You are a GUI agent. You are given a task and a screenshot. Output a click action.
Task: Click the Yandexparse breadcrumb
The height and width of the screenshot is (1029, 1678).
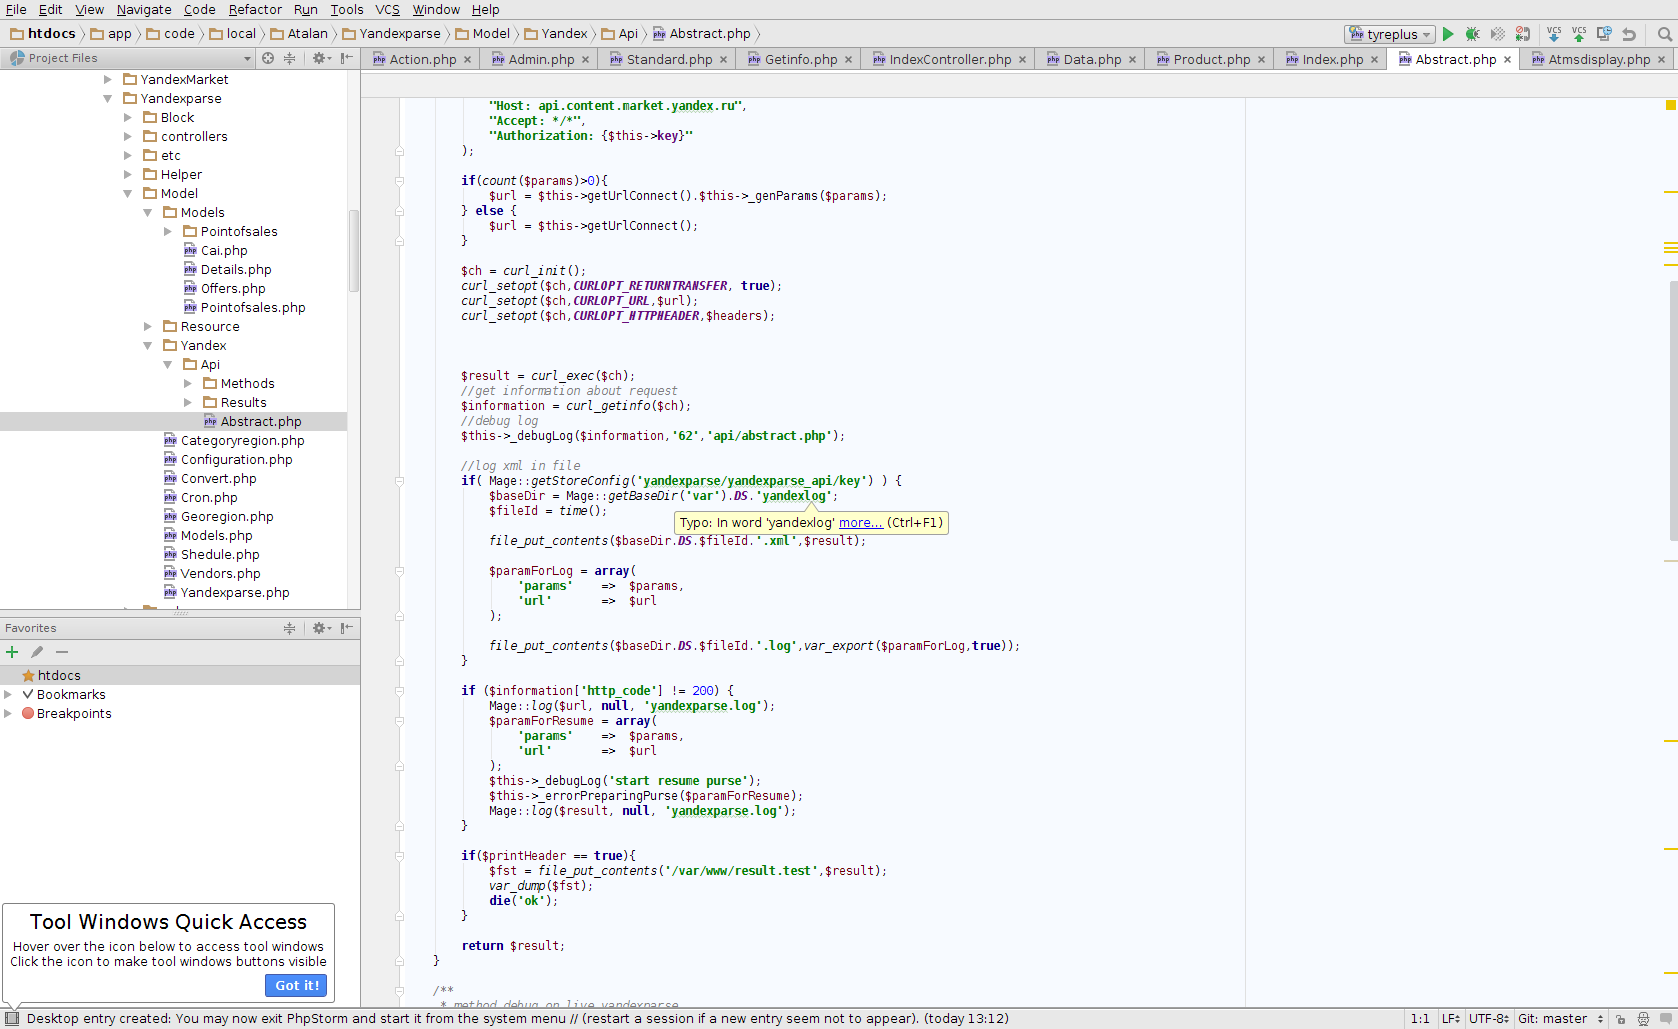(x=391, y=34)
